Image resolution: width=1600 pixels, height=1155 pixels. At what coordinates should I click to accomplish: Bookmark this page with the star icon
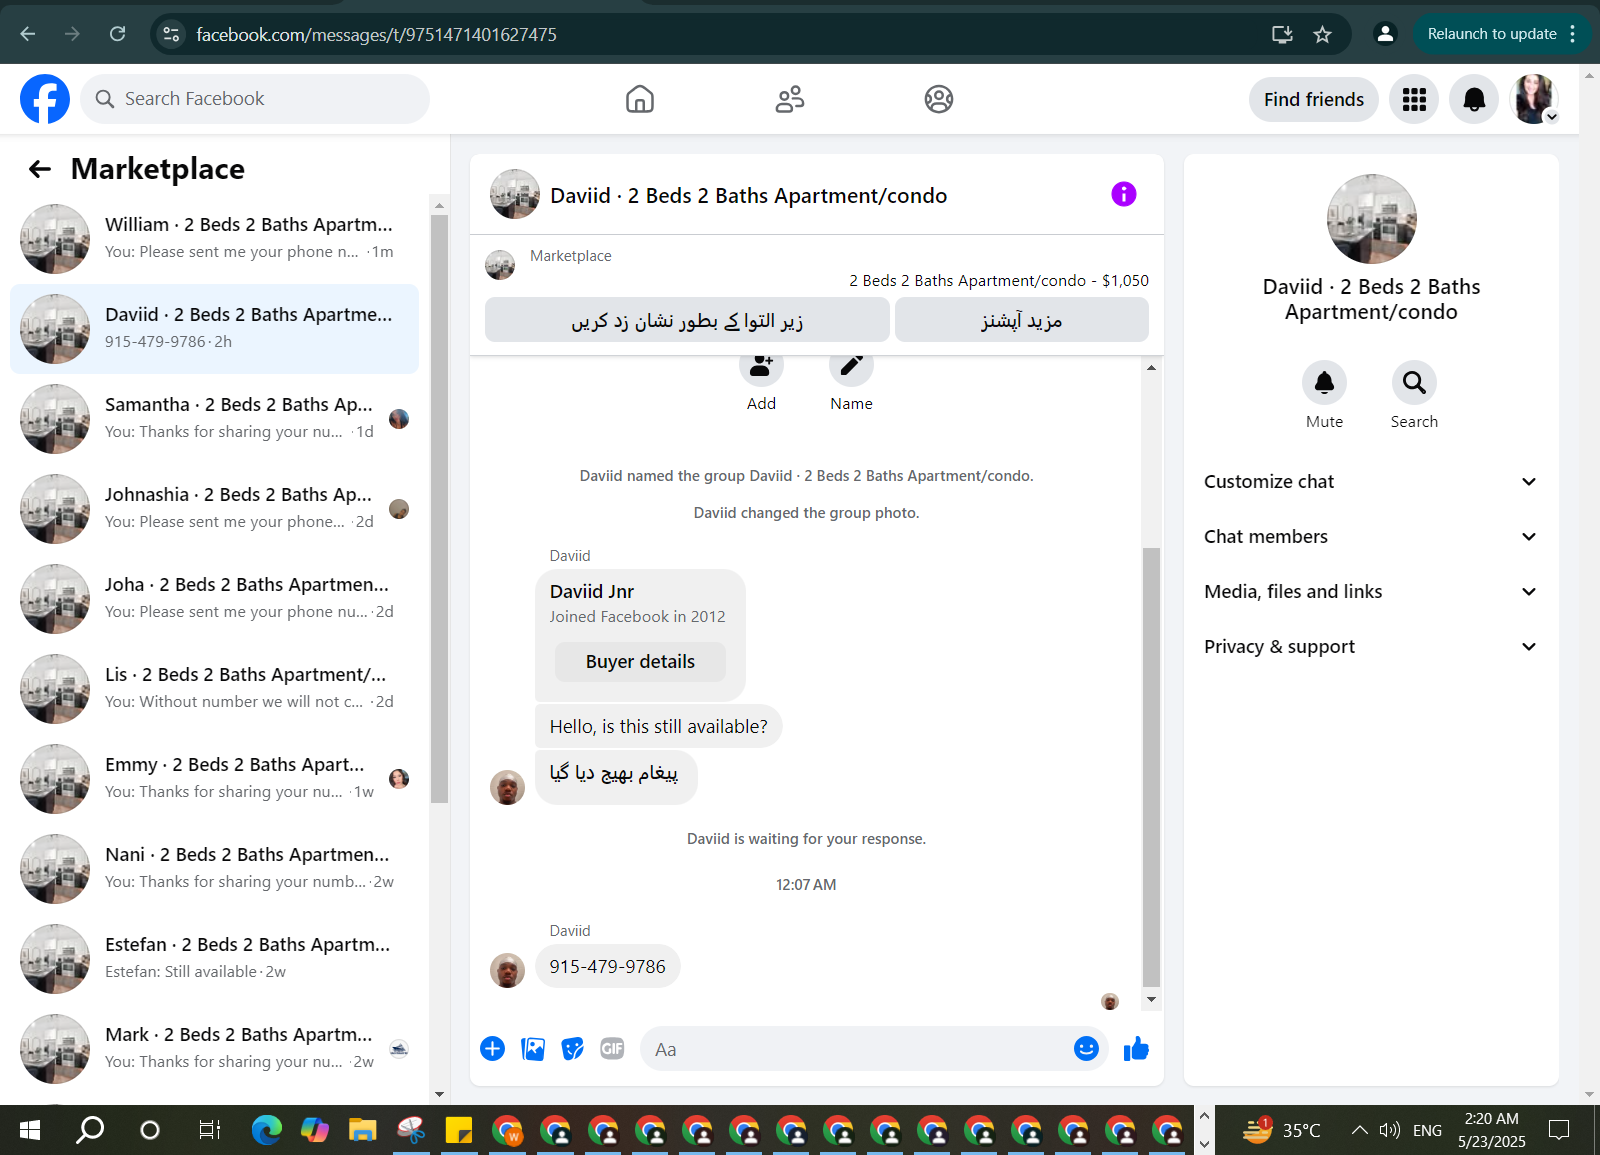1322,34
